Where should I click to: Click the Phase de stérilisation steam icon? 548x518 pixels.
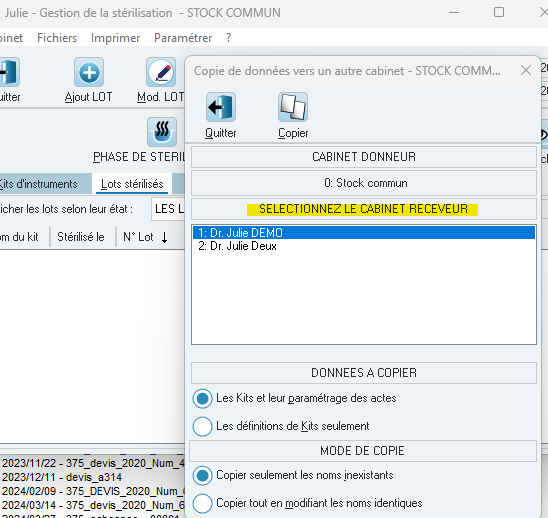162,132
